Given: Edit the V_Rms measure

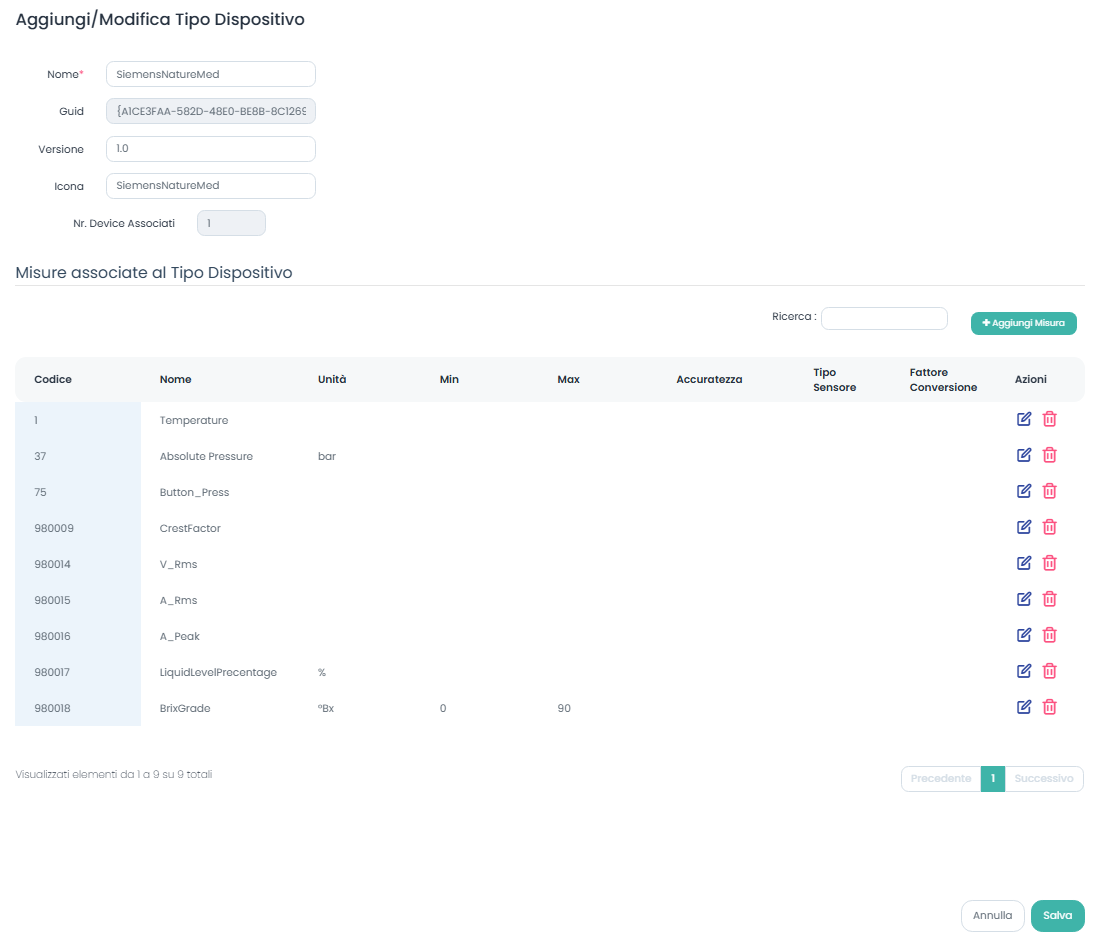Looking at the screenshot, I should coord(1023,563).
